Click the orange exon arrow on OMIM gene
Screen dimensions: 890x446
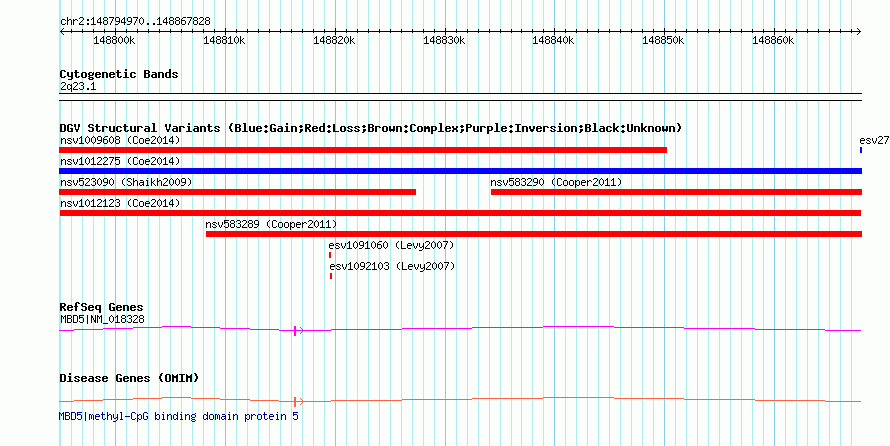pos(298,402)
